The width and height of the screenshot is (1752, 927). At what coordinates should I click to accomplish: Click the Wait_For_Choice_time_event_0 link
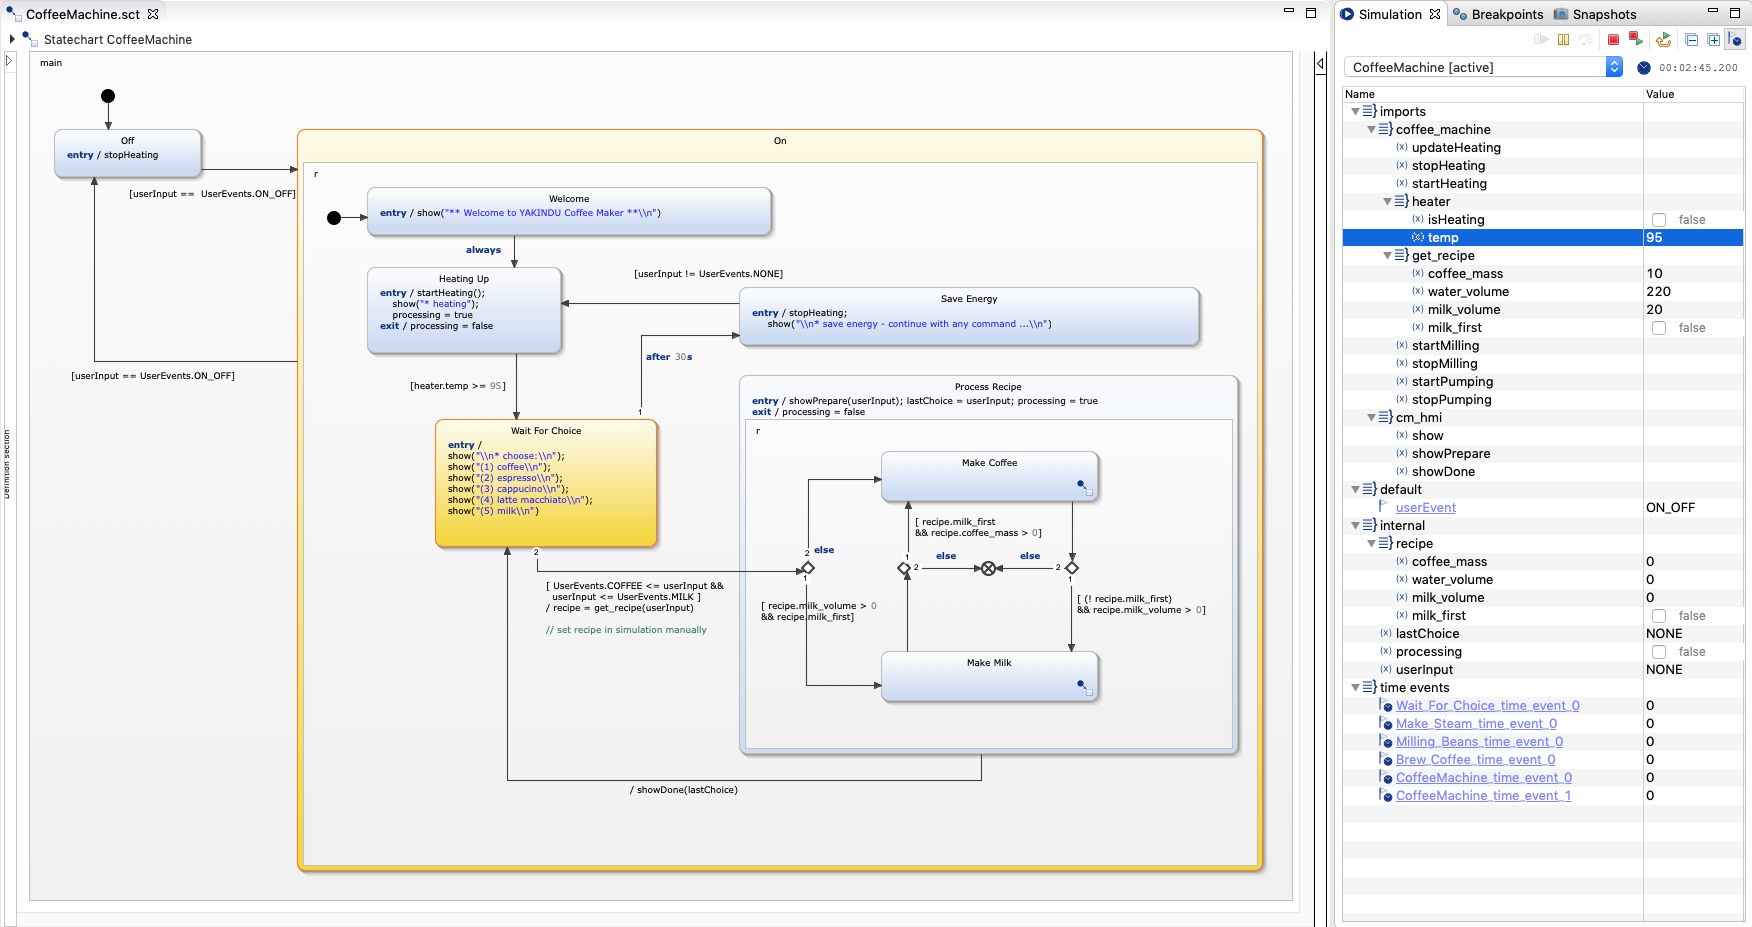[1487, 706]
